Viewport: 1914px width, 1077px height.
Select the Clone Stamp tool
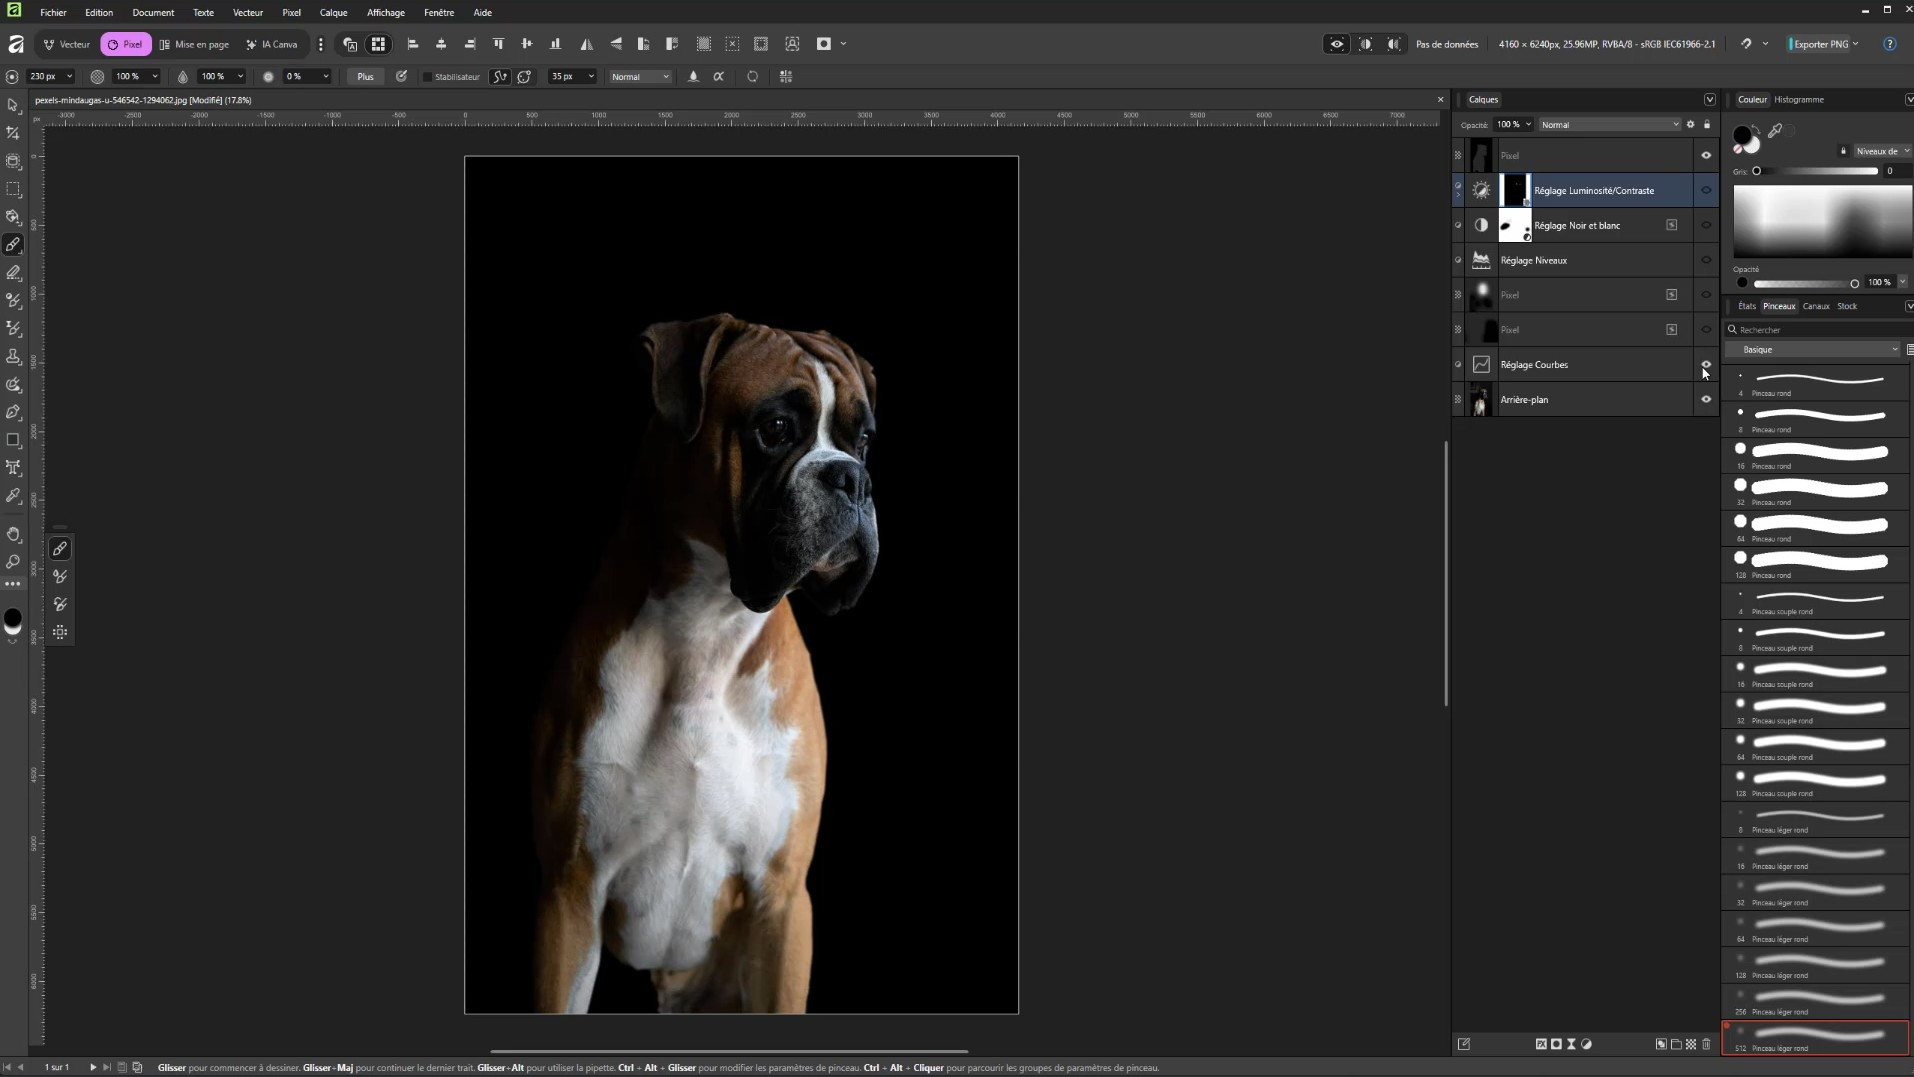point(13,357)
